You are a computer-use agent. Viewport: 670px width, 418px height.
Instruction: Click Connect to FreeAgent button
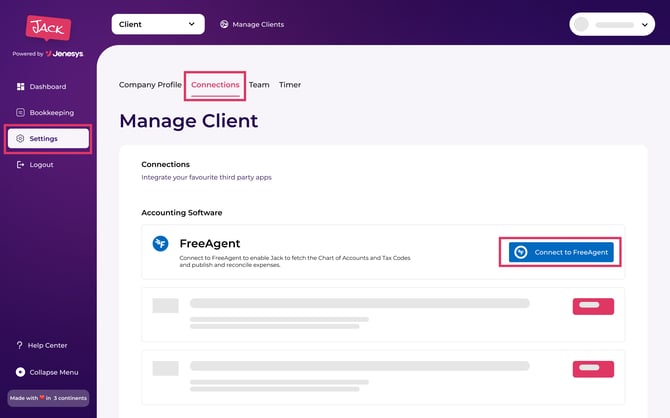pos(561,252)
